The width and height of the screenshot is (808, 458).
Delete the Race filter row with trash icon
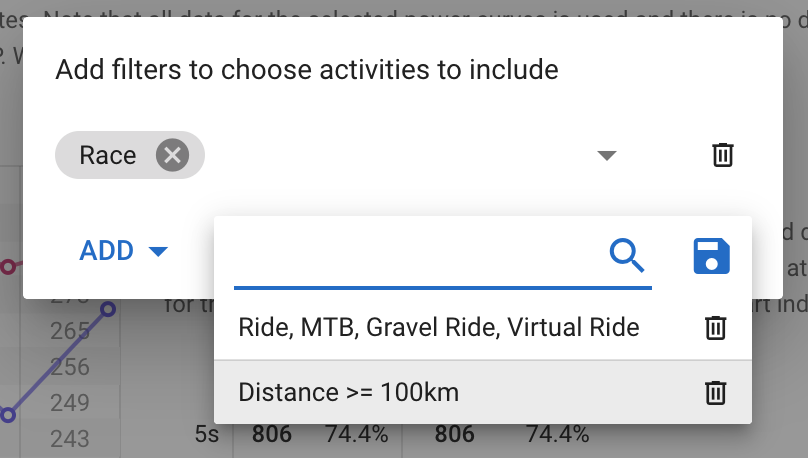(722, 155)
